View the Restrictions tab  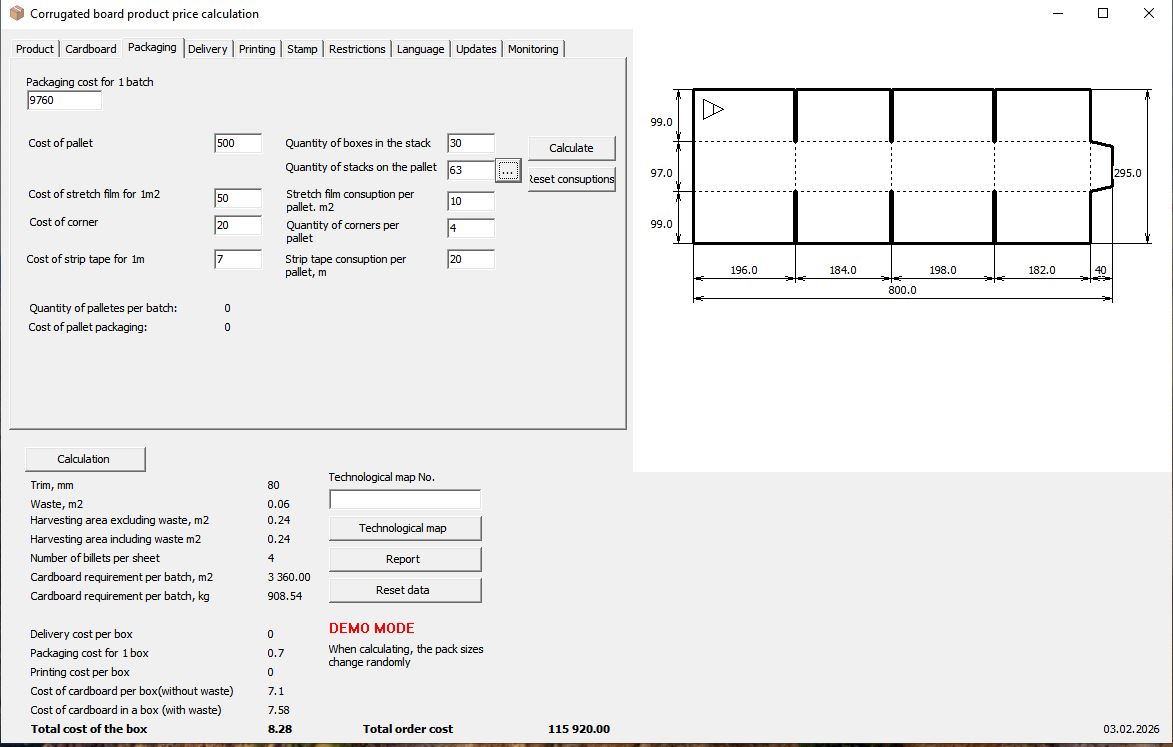point(356,48)
